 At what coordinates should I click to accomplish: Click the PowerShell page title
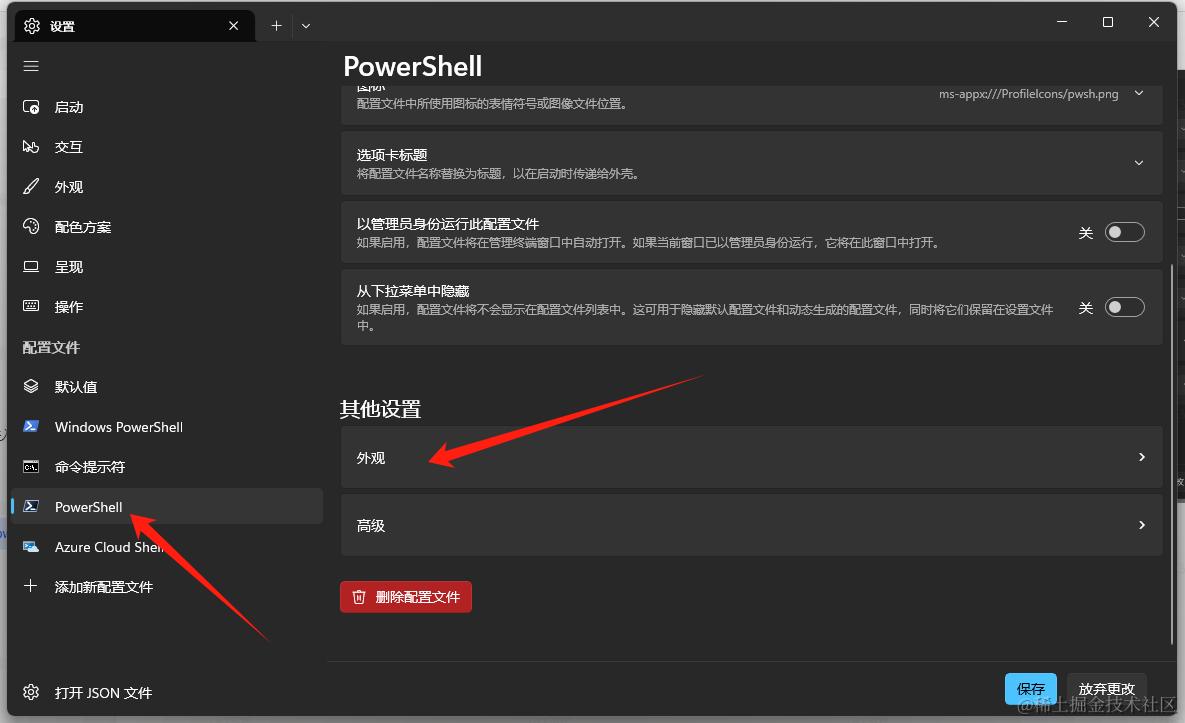click(413, 66)
